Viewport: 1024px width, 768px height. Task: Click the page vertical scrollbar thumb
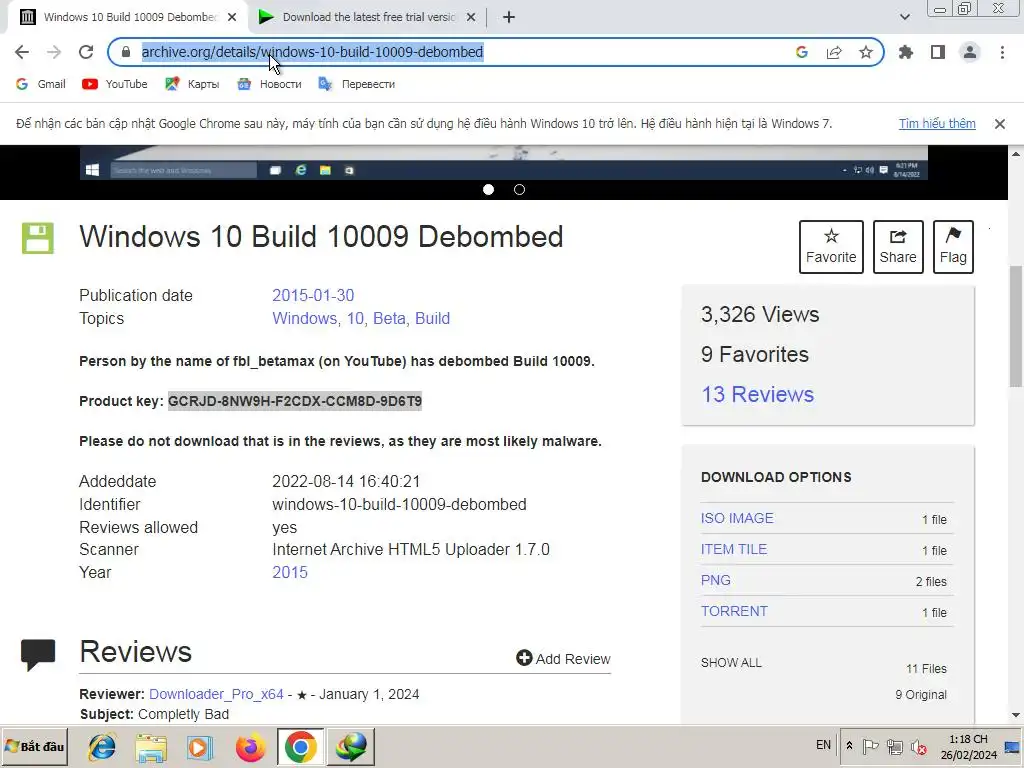pos(1016,326)
